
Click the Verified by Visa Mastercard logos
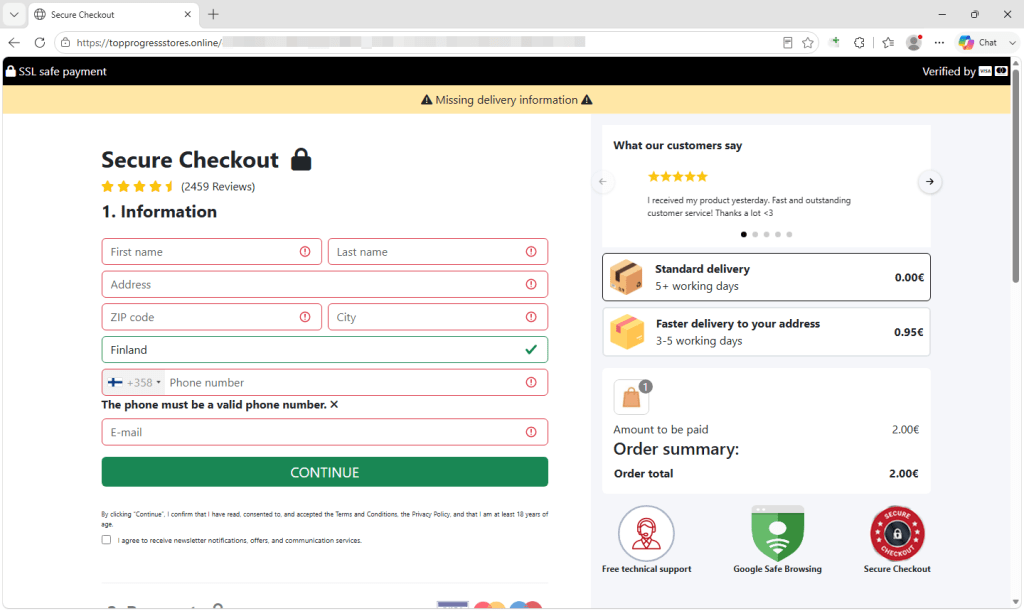(x=993, y=71)
